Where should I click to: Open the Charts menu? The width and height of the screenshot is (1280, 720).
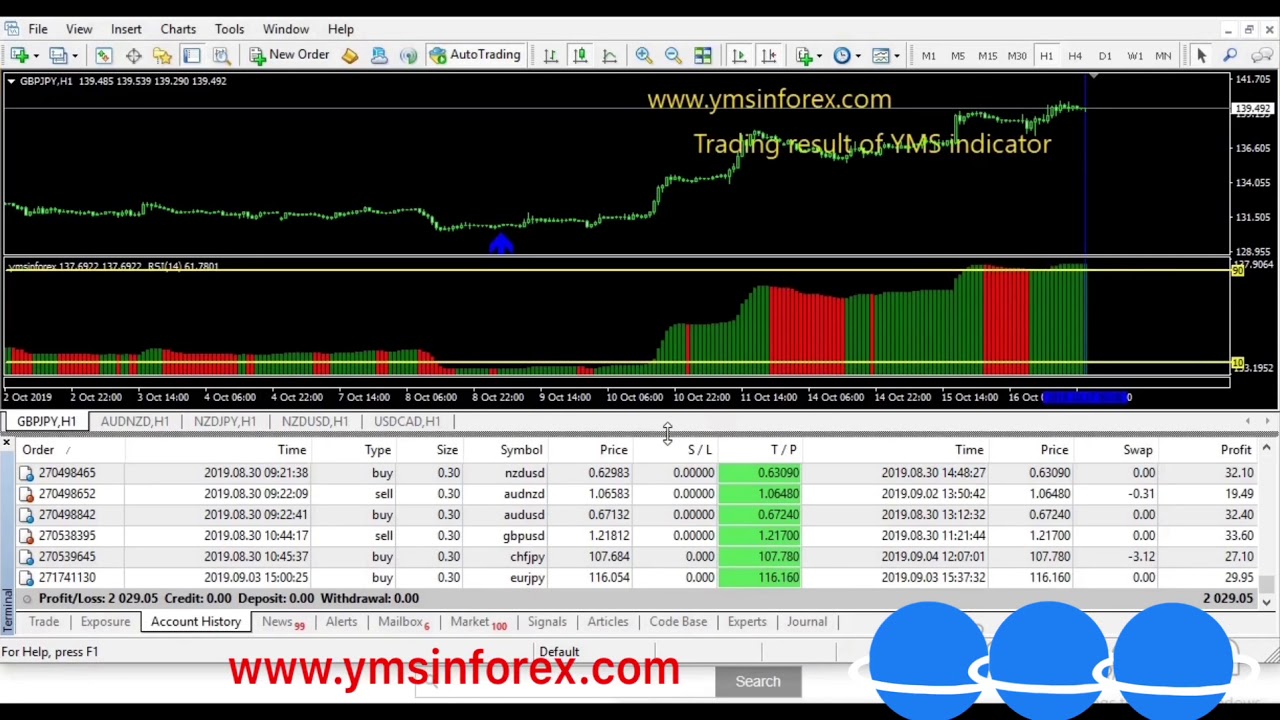pos(178,29)
